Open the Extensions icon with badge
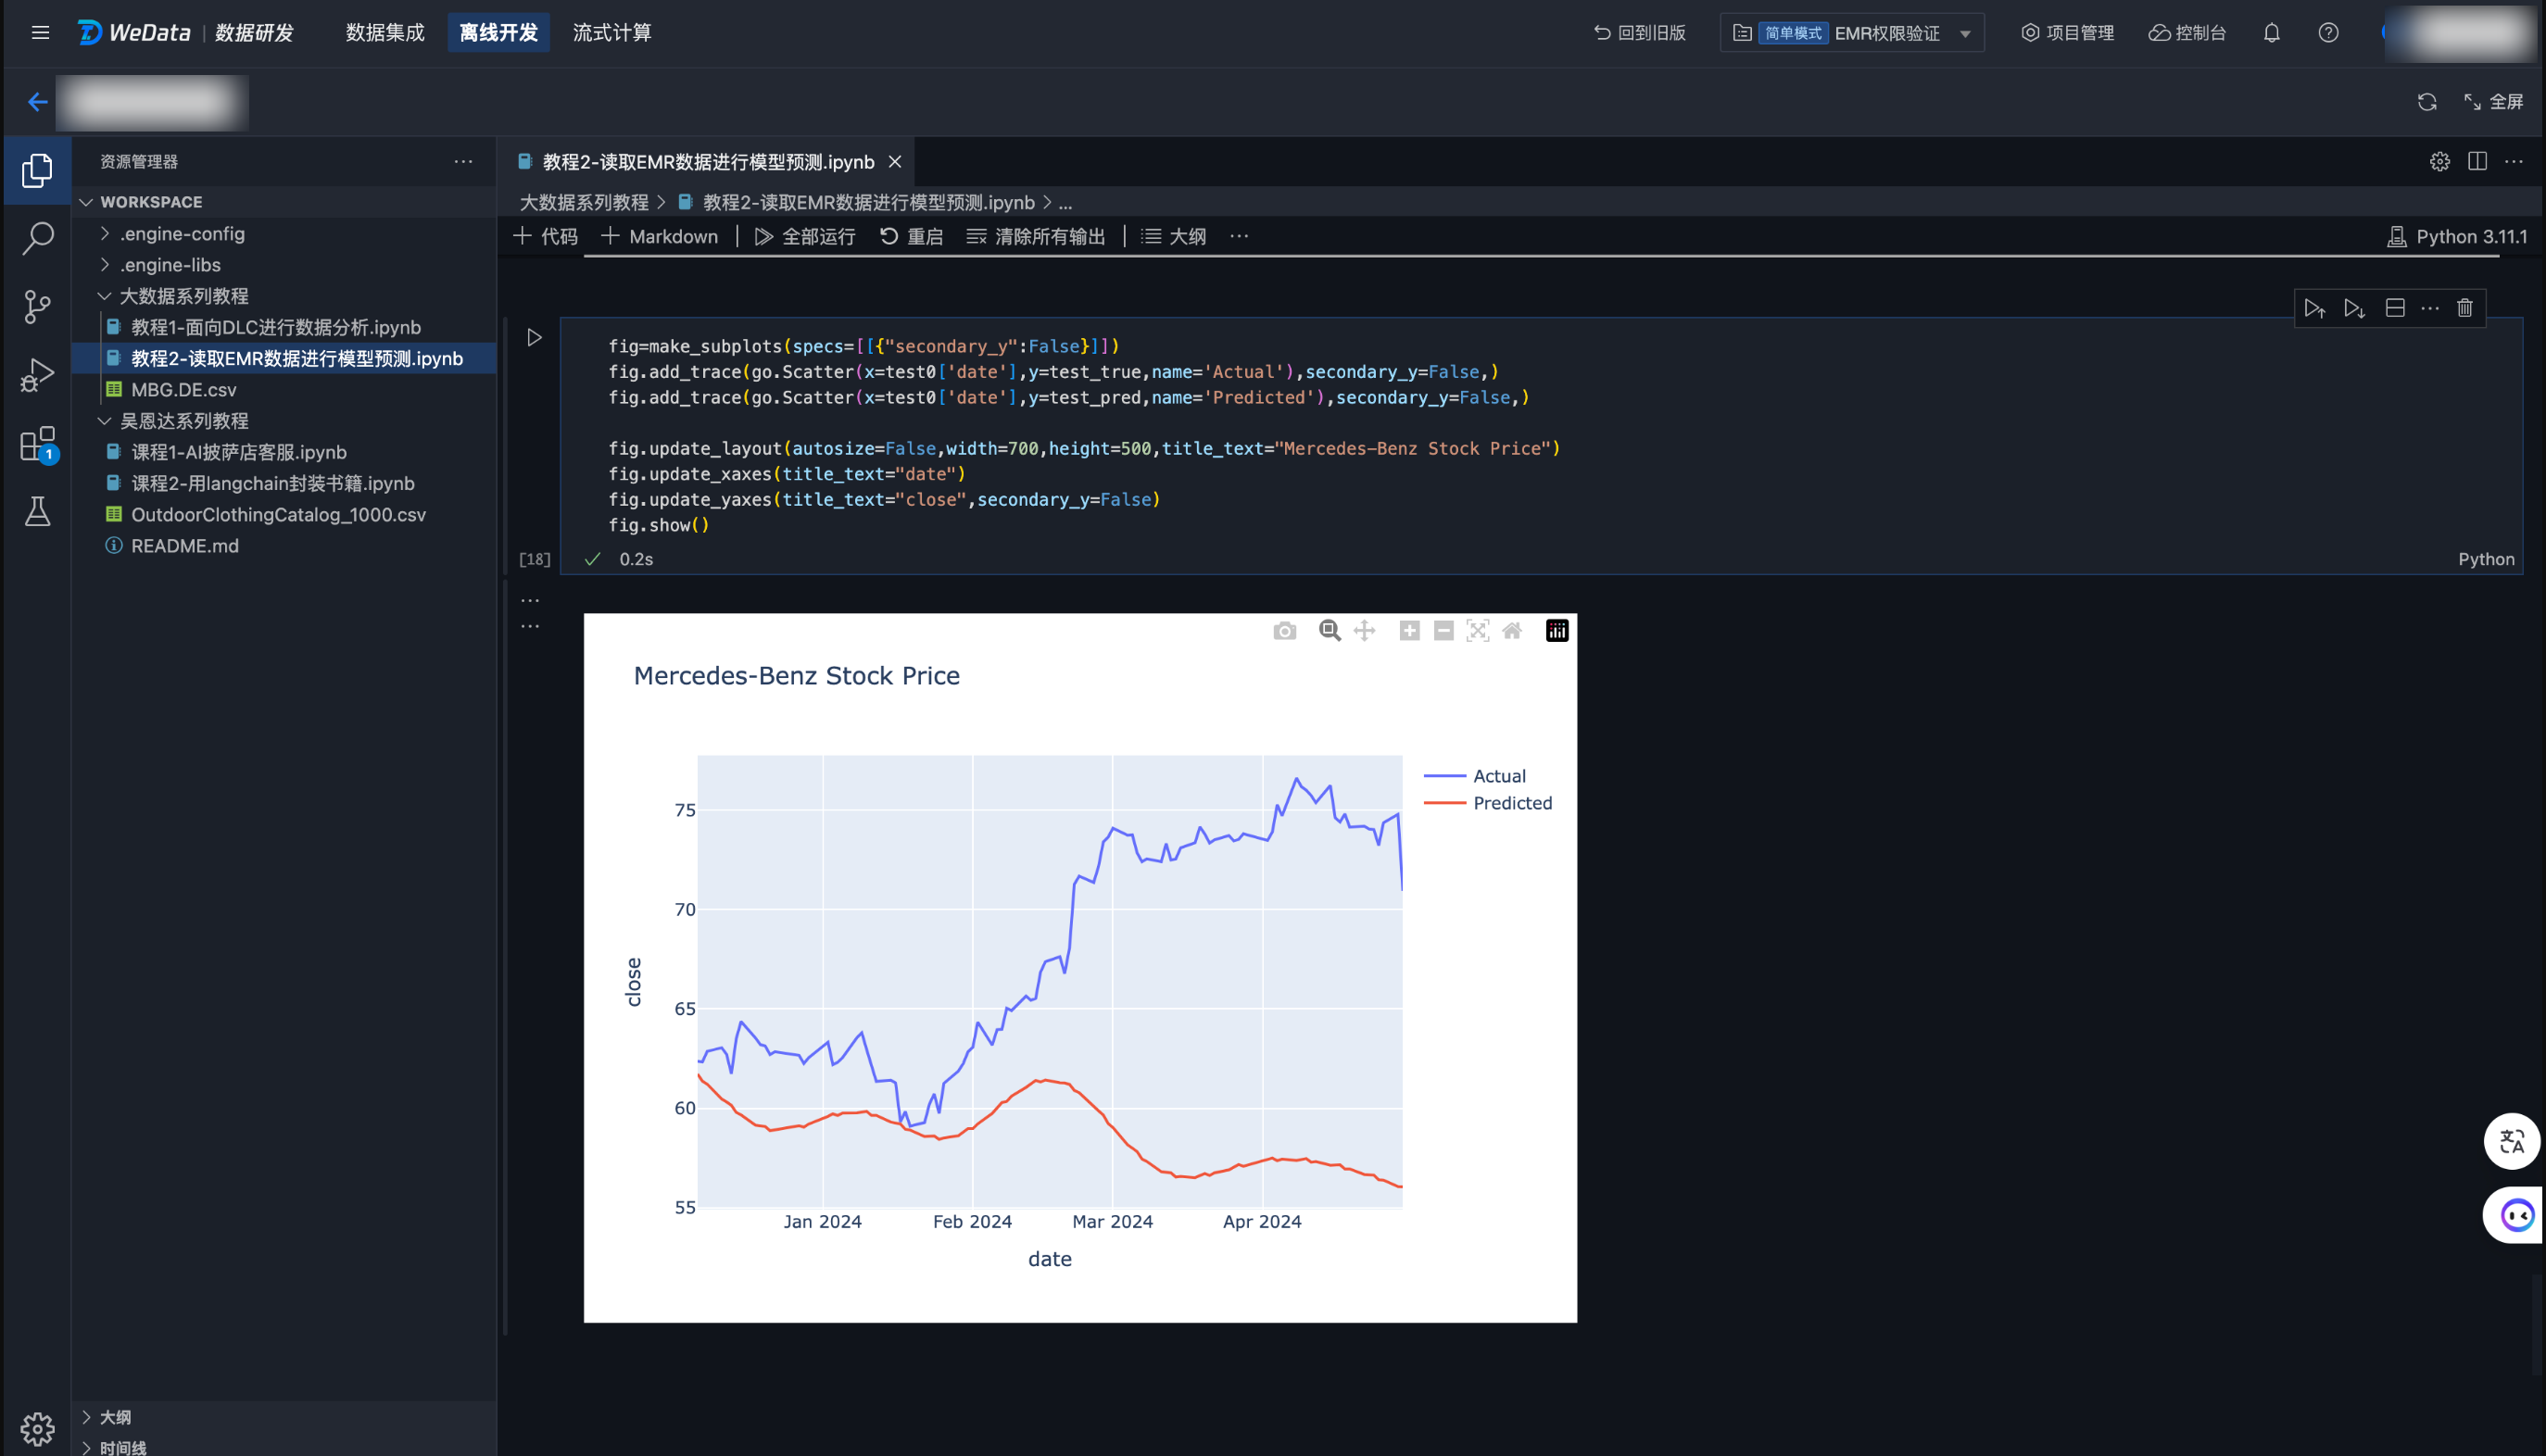 click(37, 444)
